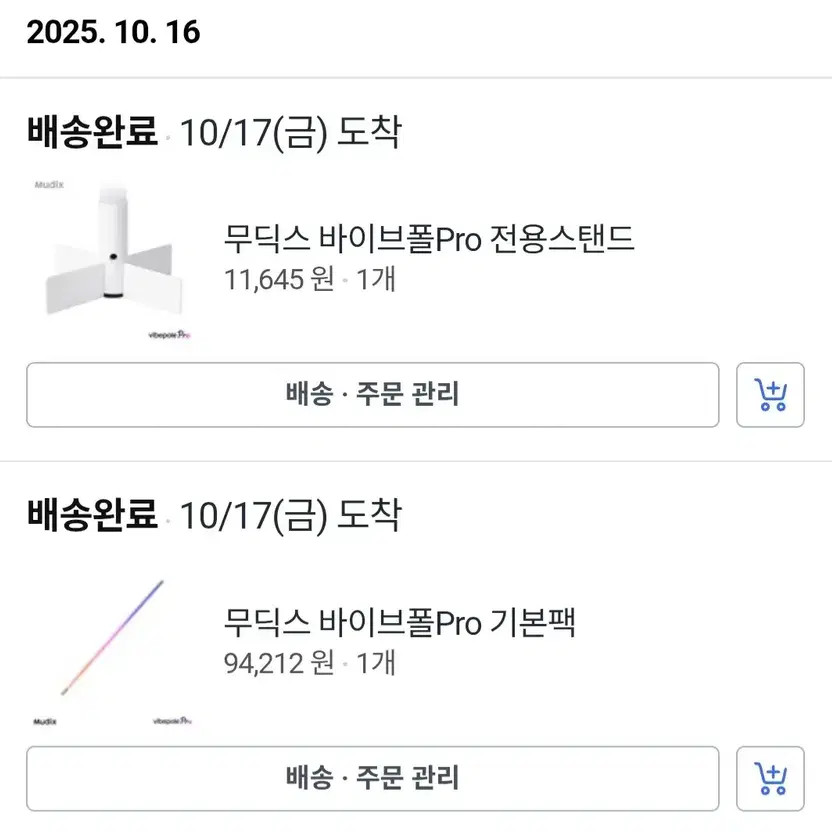The width and height of the screenshot is (832, 832).
Task: Click the rainbow light pole product thumbnail
Action: click(110, 640)
